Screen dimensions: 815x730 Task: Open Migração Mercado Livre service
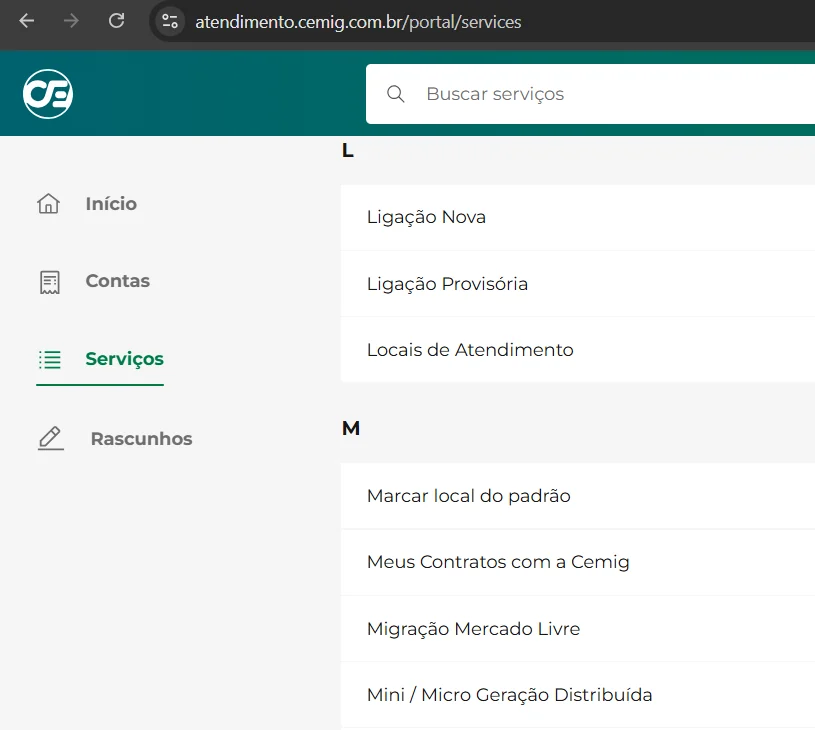(x=577, y=629)
